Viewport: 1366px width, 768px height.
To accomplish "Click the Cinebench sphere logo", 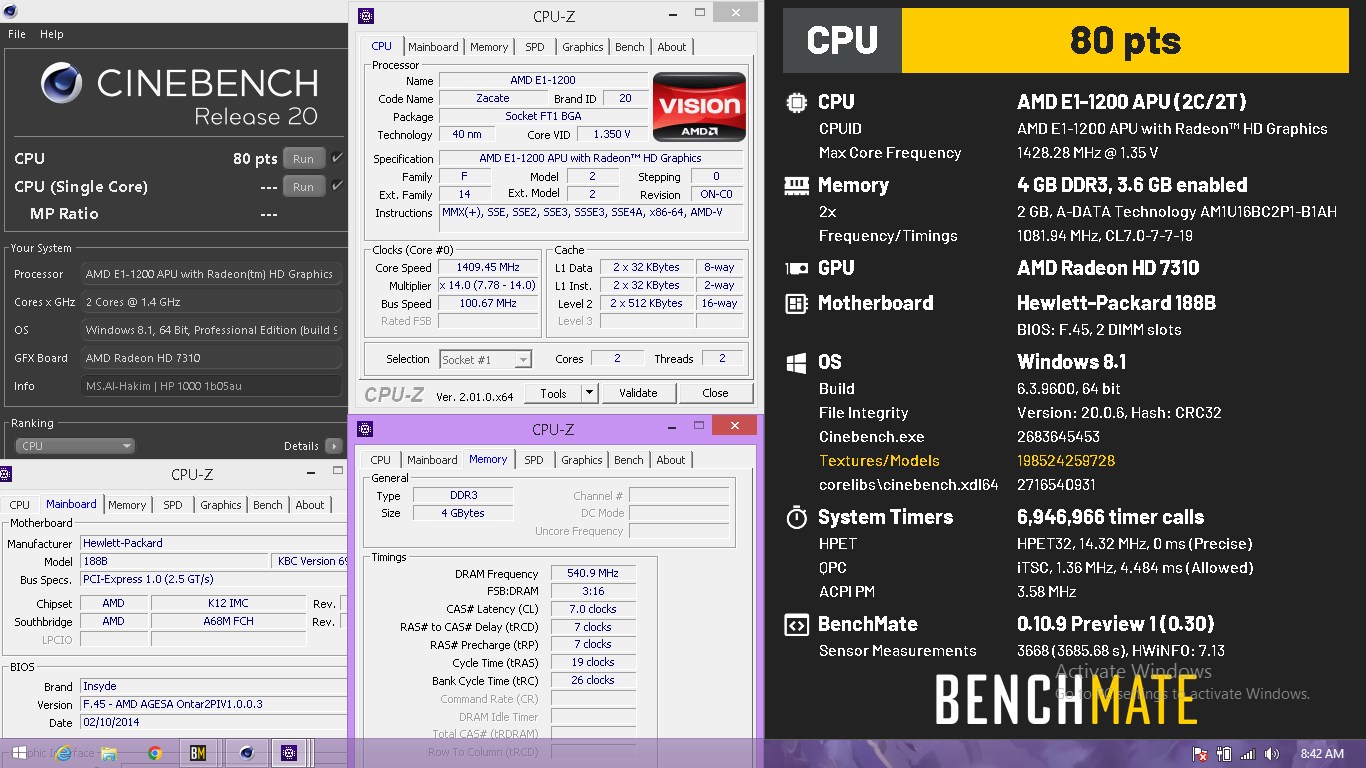I will pyautogui.click(x=61, y=83).
